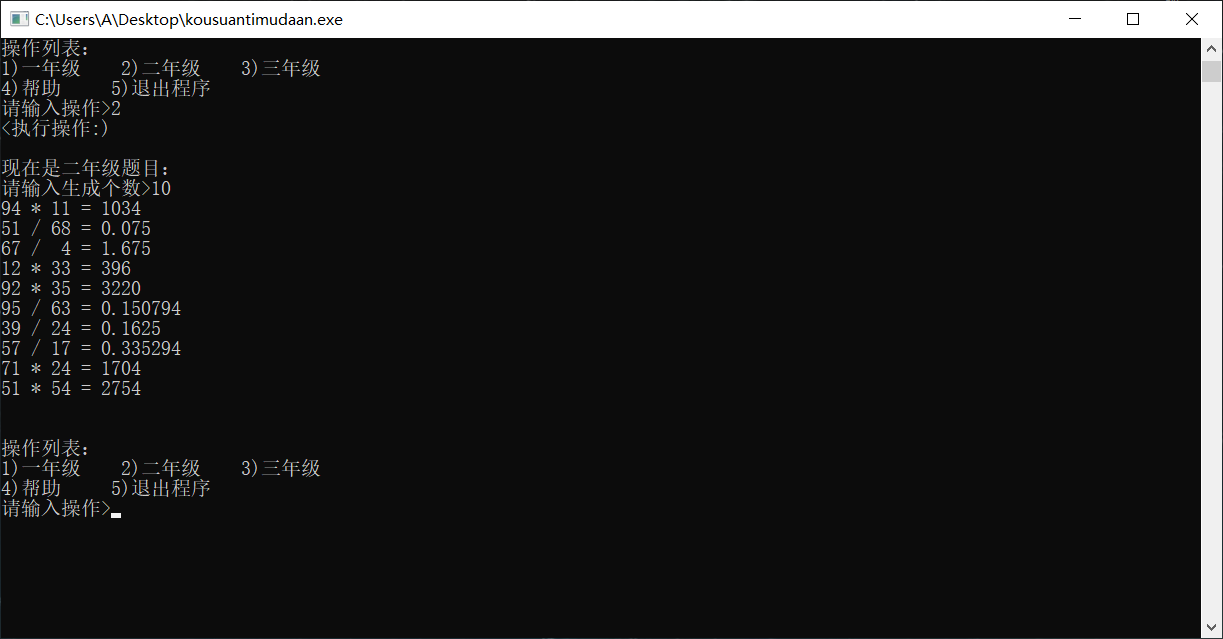Click the text '<执行操作:)'
The width and height of the screenshot is (1223, 639).
click(55, 129)
